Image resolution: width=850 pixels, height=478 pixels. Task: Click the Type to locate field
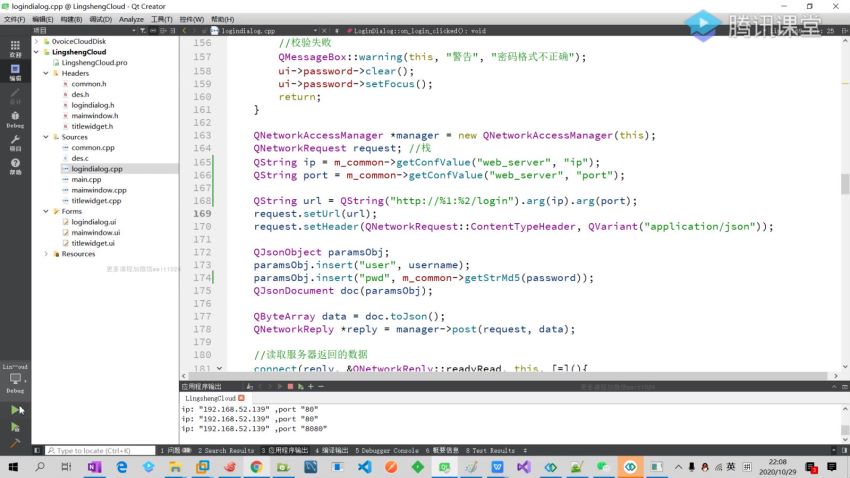pyautogui.click(x=101, y=450)
